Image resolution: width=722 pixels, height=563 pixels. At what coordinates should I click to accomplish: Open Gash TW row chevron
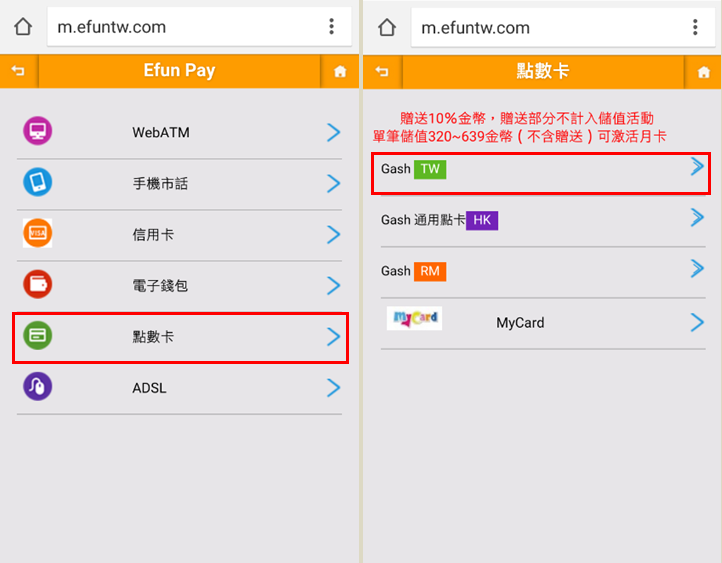pyautogui.click(x=697, y=166)
